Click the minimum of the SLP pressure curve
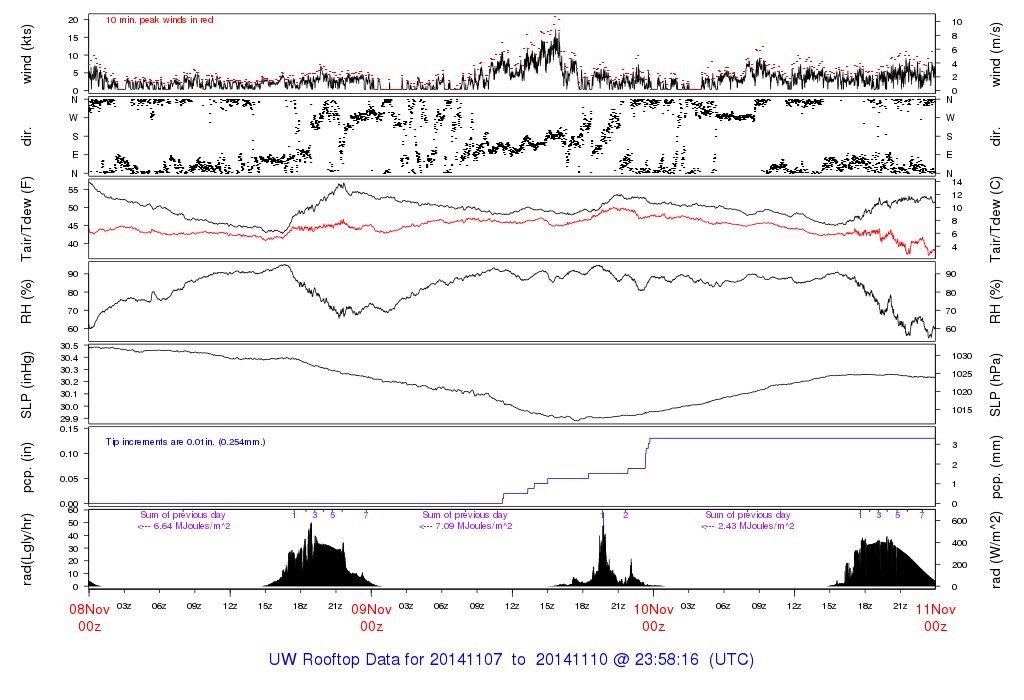 [x=575, y=420]
